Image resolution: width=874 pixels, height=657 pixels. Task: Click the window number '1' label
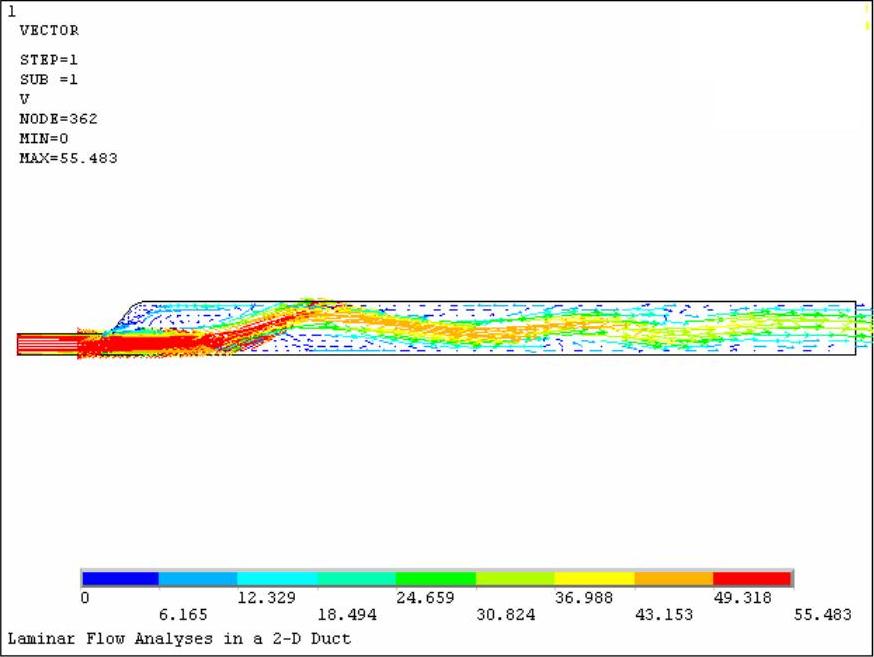12,12
